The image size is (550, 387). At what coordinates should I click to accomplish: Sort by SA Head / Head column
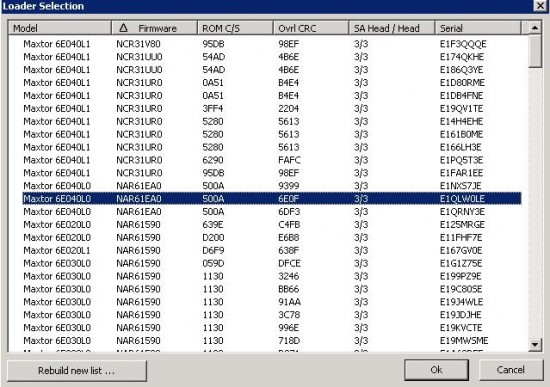coord(391,28)
